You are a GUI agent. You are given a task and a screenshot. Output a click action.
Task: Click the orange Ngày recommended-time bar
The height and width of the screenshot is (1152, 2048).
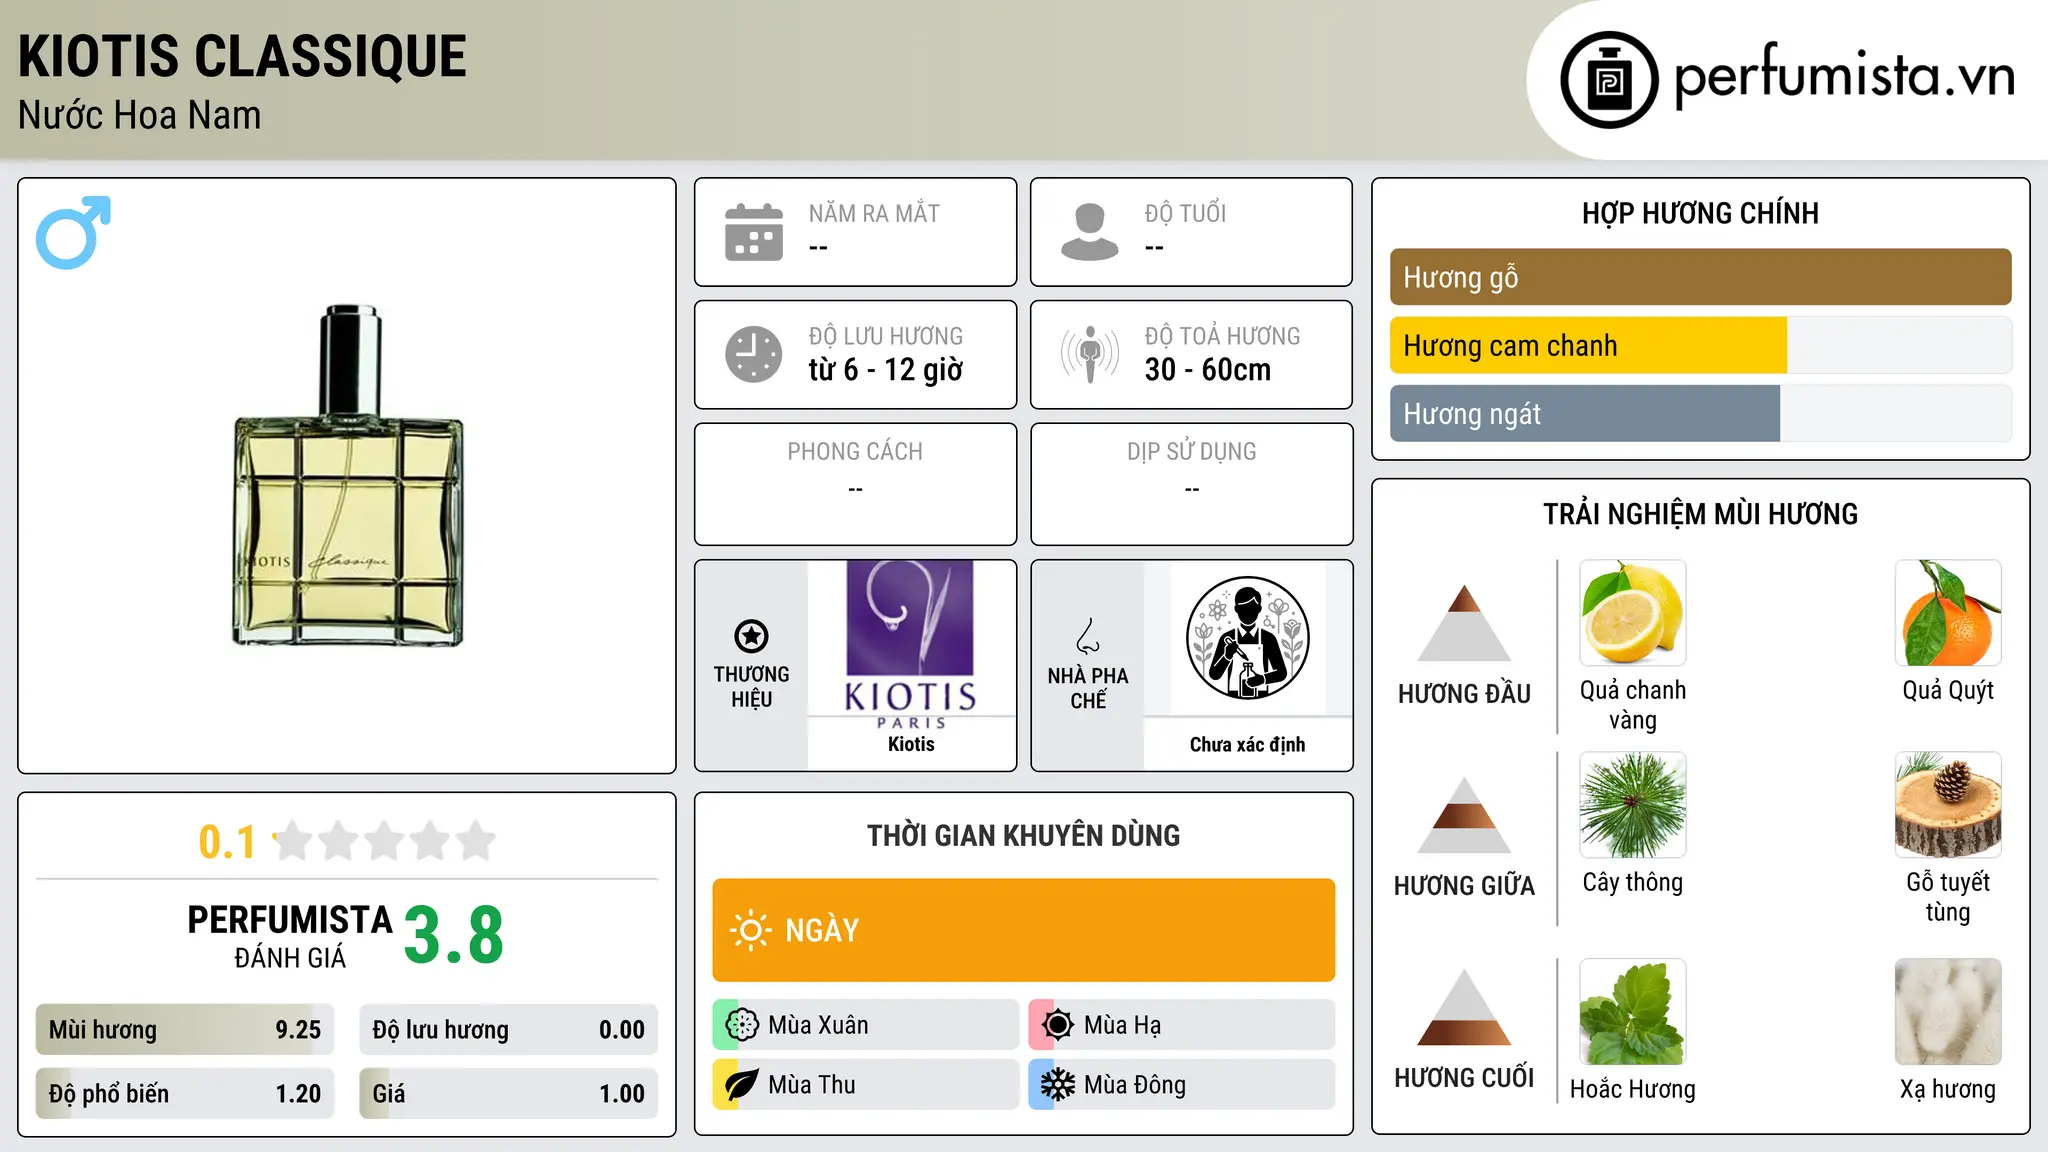click(1024, 930)
